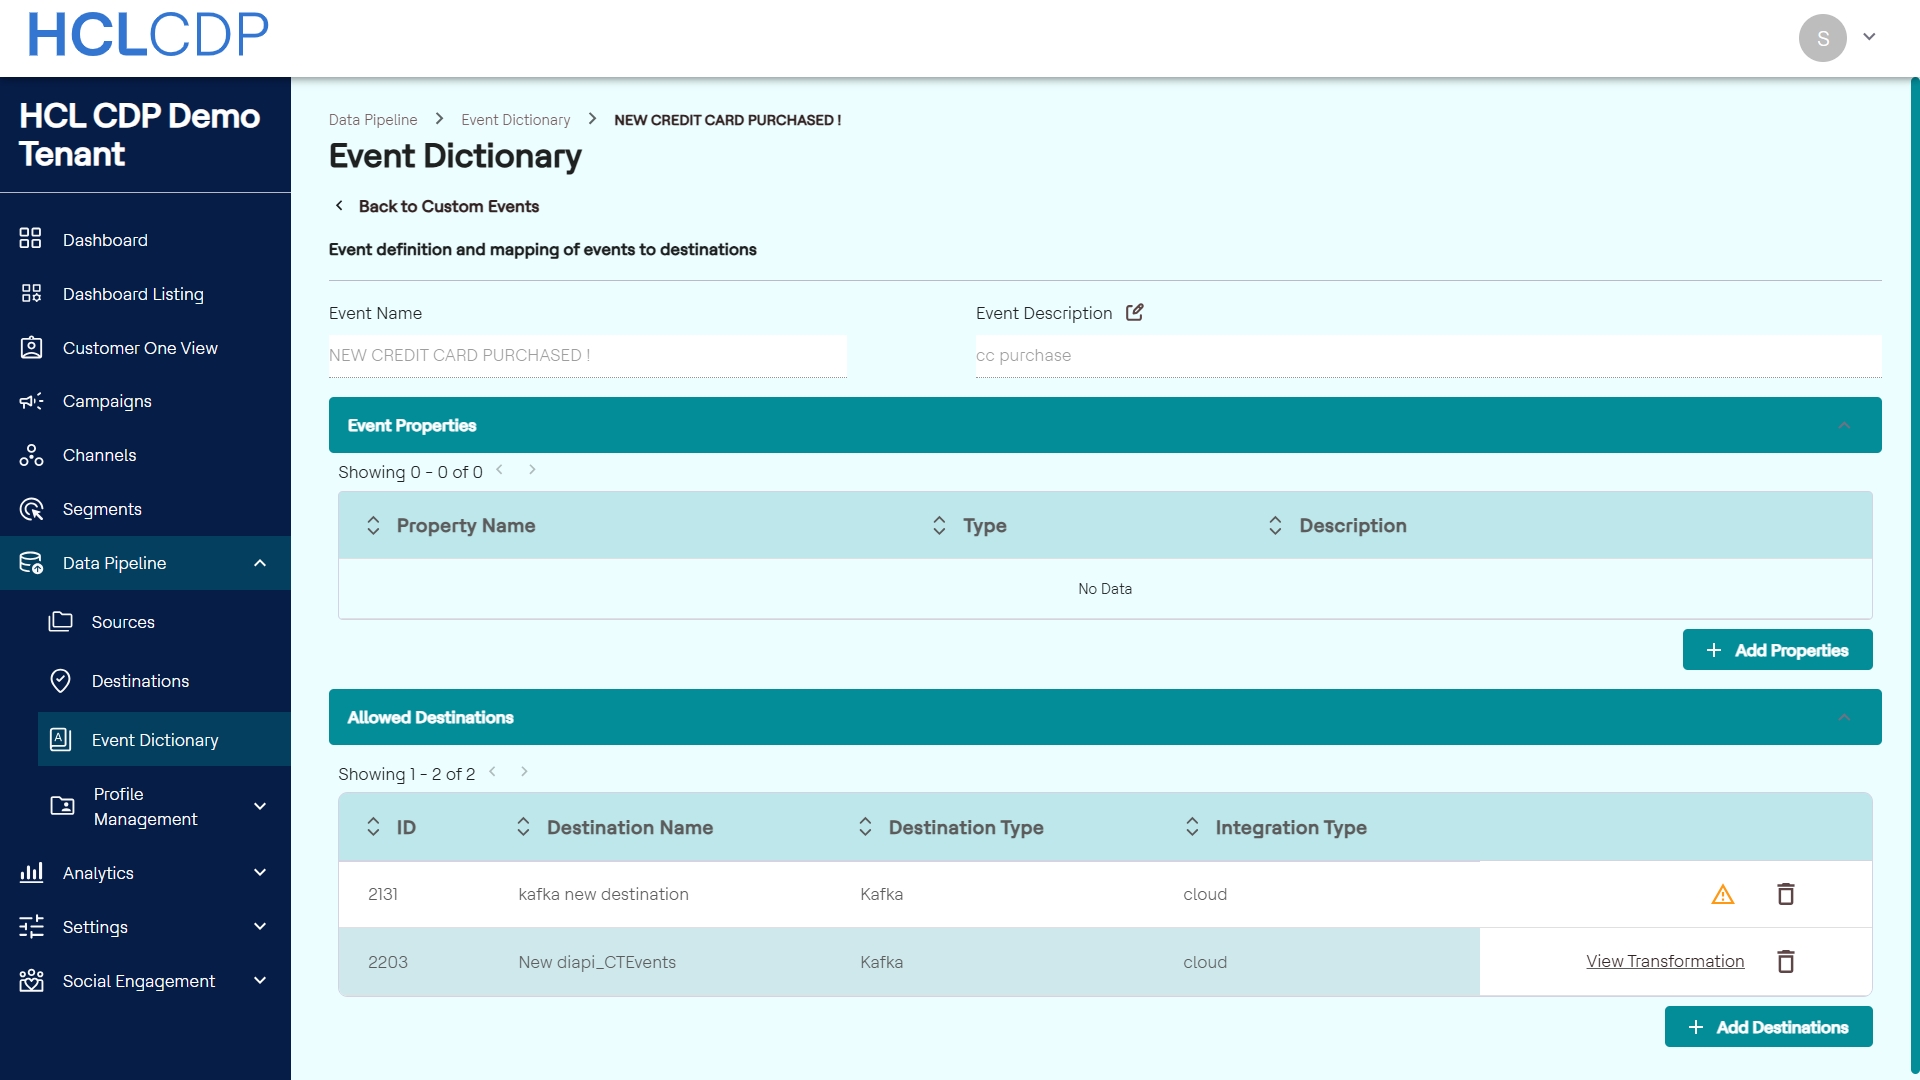Click the Customer One View icon

click(31, 347)
